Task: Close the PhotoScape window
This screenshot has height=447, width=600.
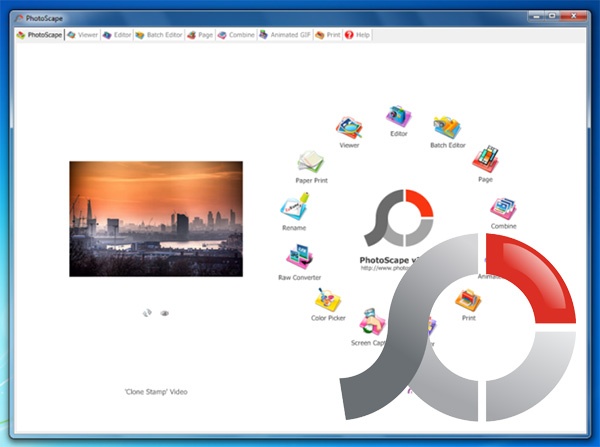Action: [x=573, y=16]
